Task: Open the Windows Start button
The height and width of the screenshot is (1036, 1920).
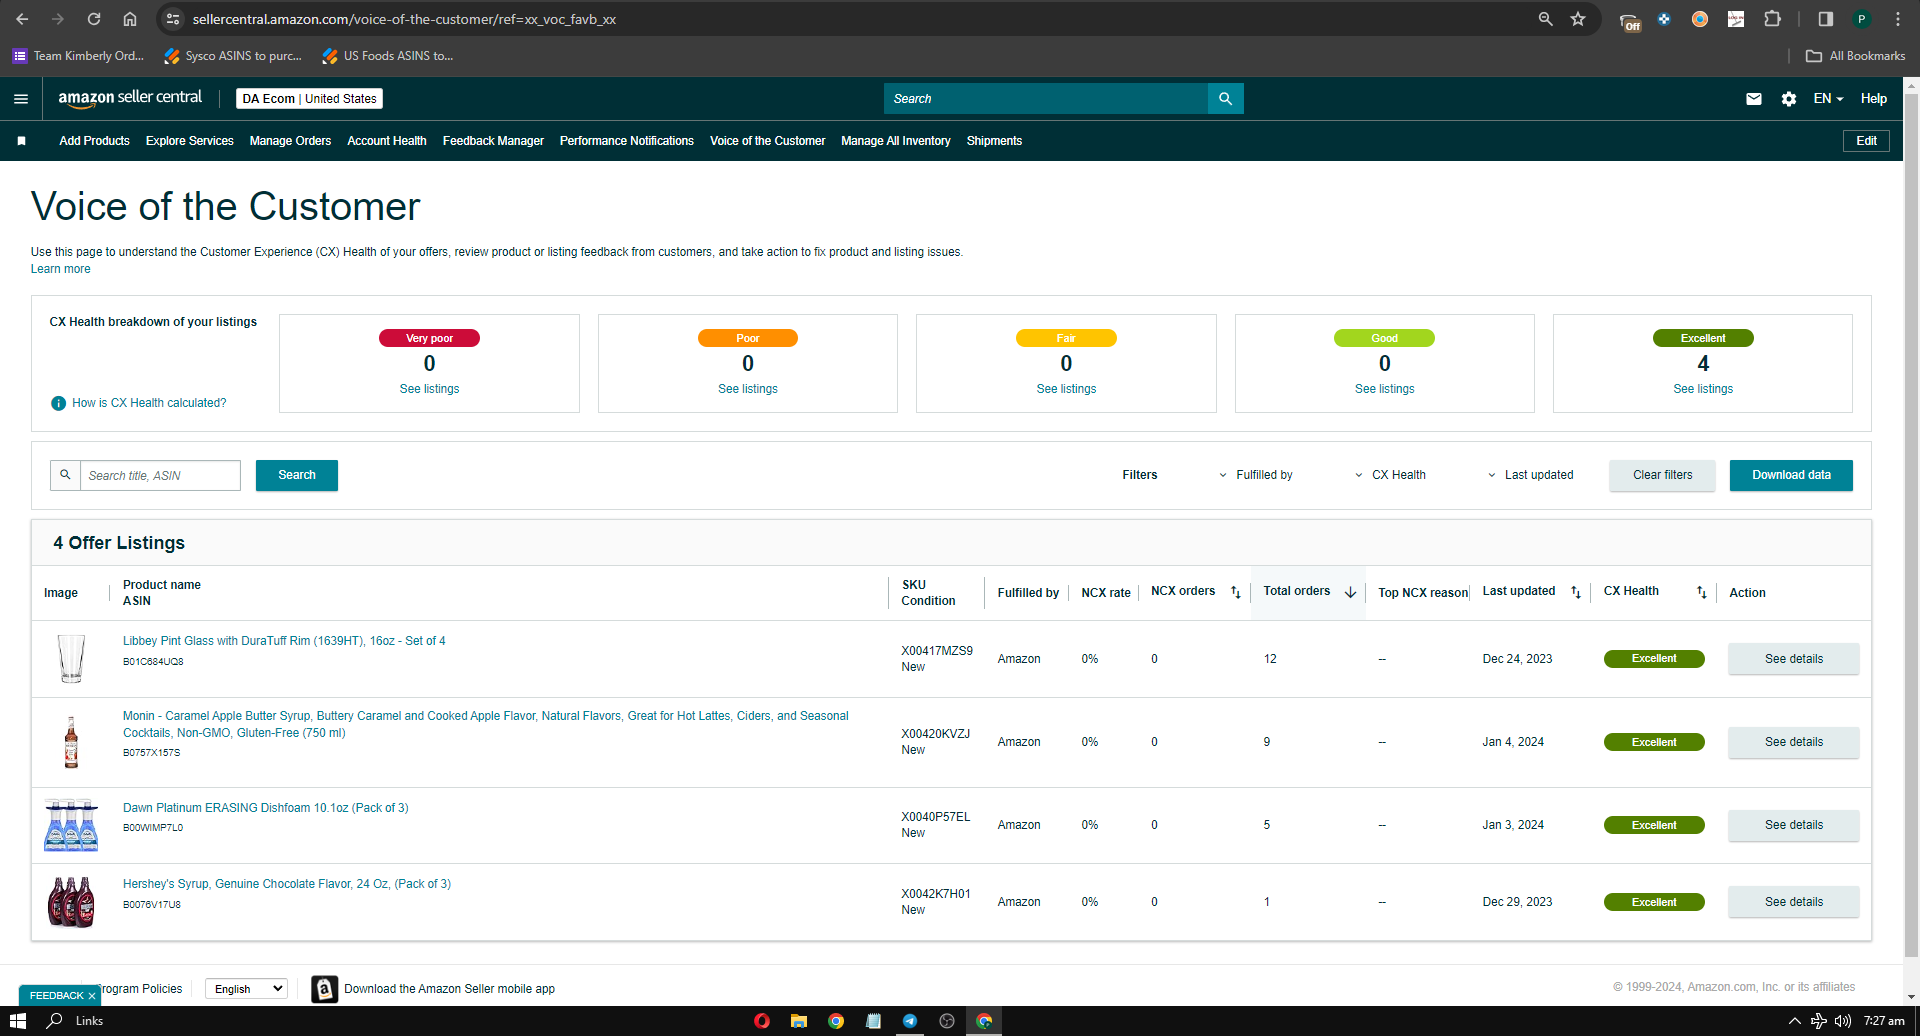Action: tap(18, 1021)
